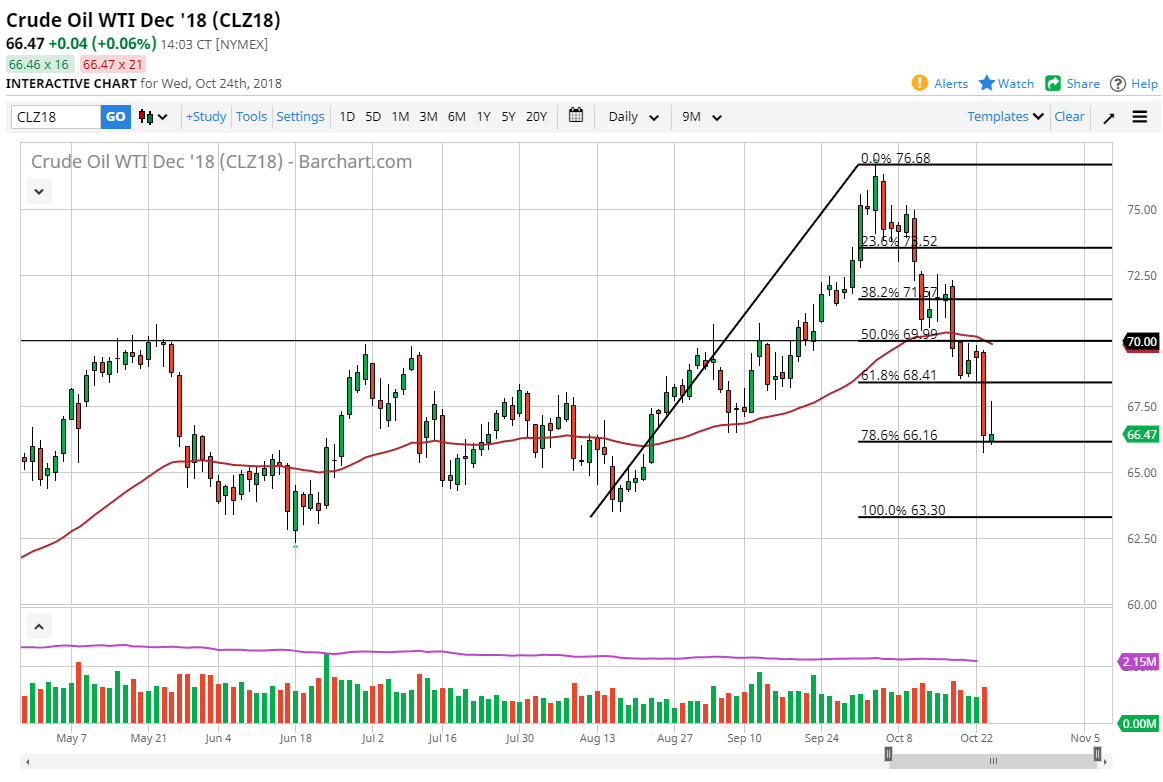
Task: Clear all chart studies with Clear link
Action: coord(1069,116)
